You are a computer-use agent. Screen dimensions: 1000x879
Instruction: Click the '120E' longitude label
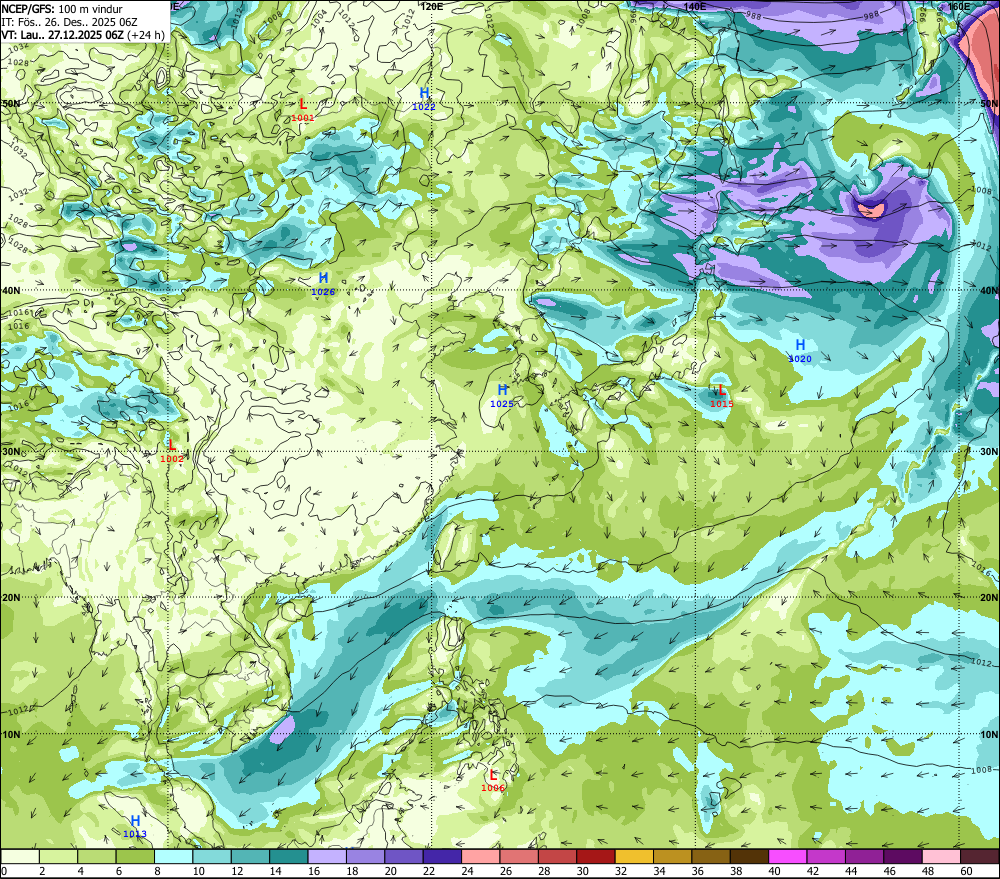point(432,6)
